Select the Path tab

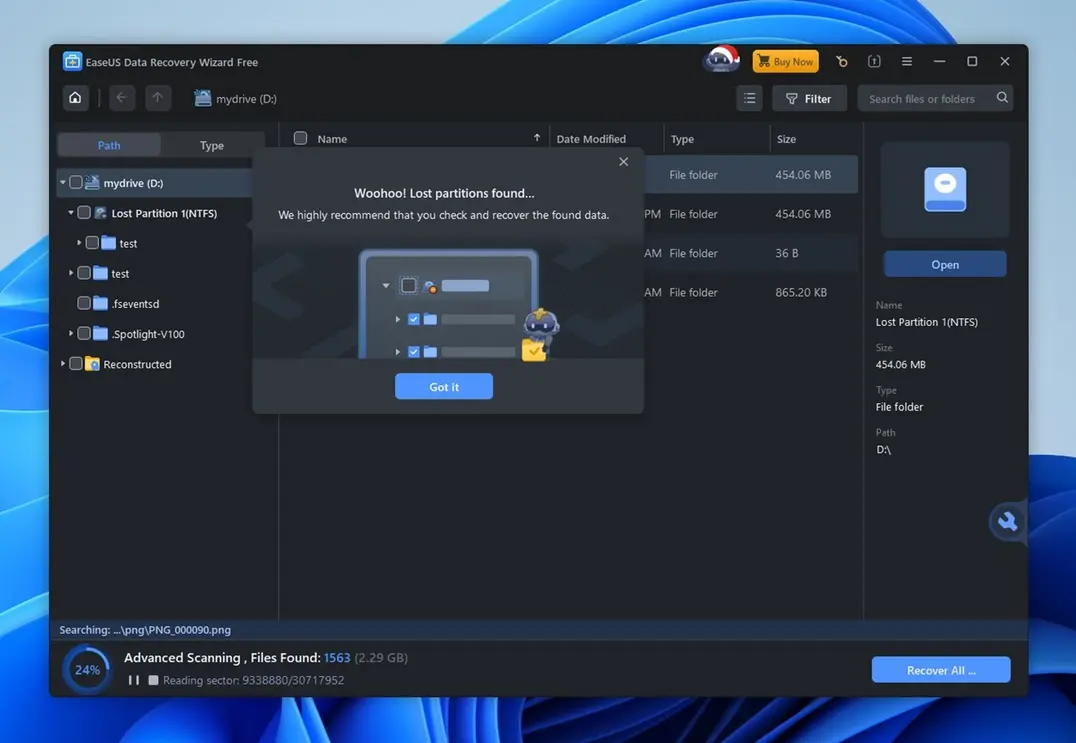click(x=108, y=145)
